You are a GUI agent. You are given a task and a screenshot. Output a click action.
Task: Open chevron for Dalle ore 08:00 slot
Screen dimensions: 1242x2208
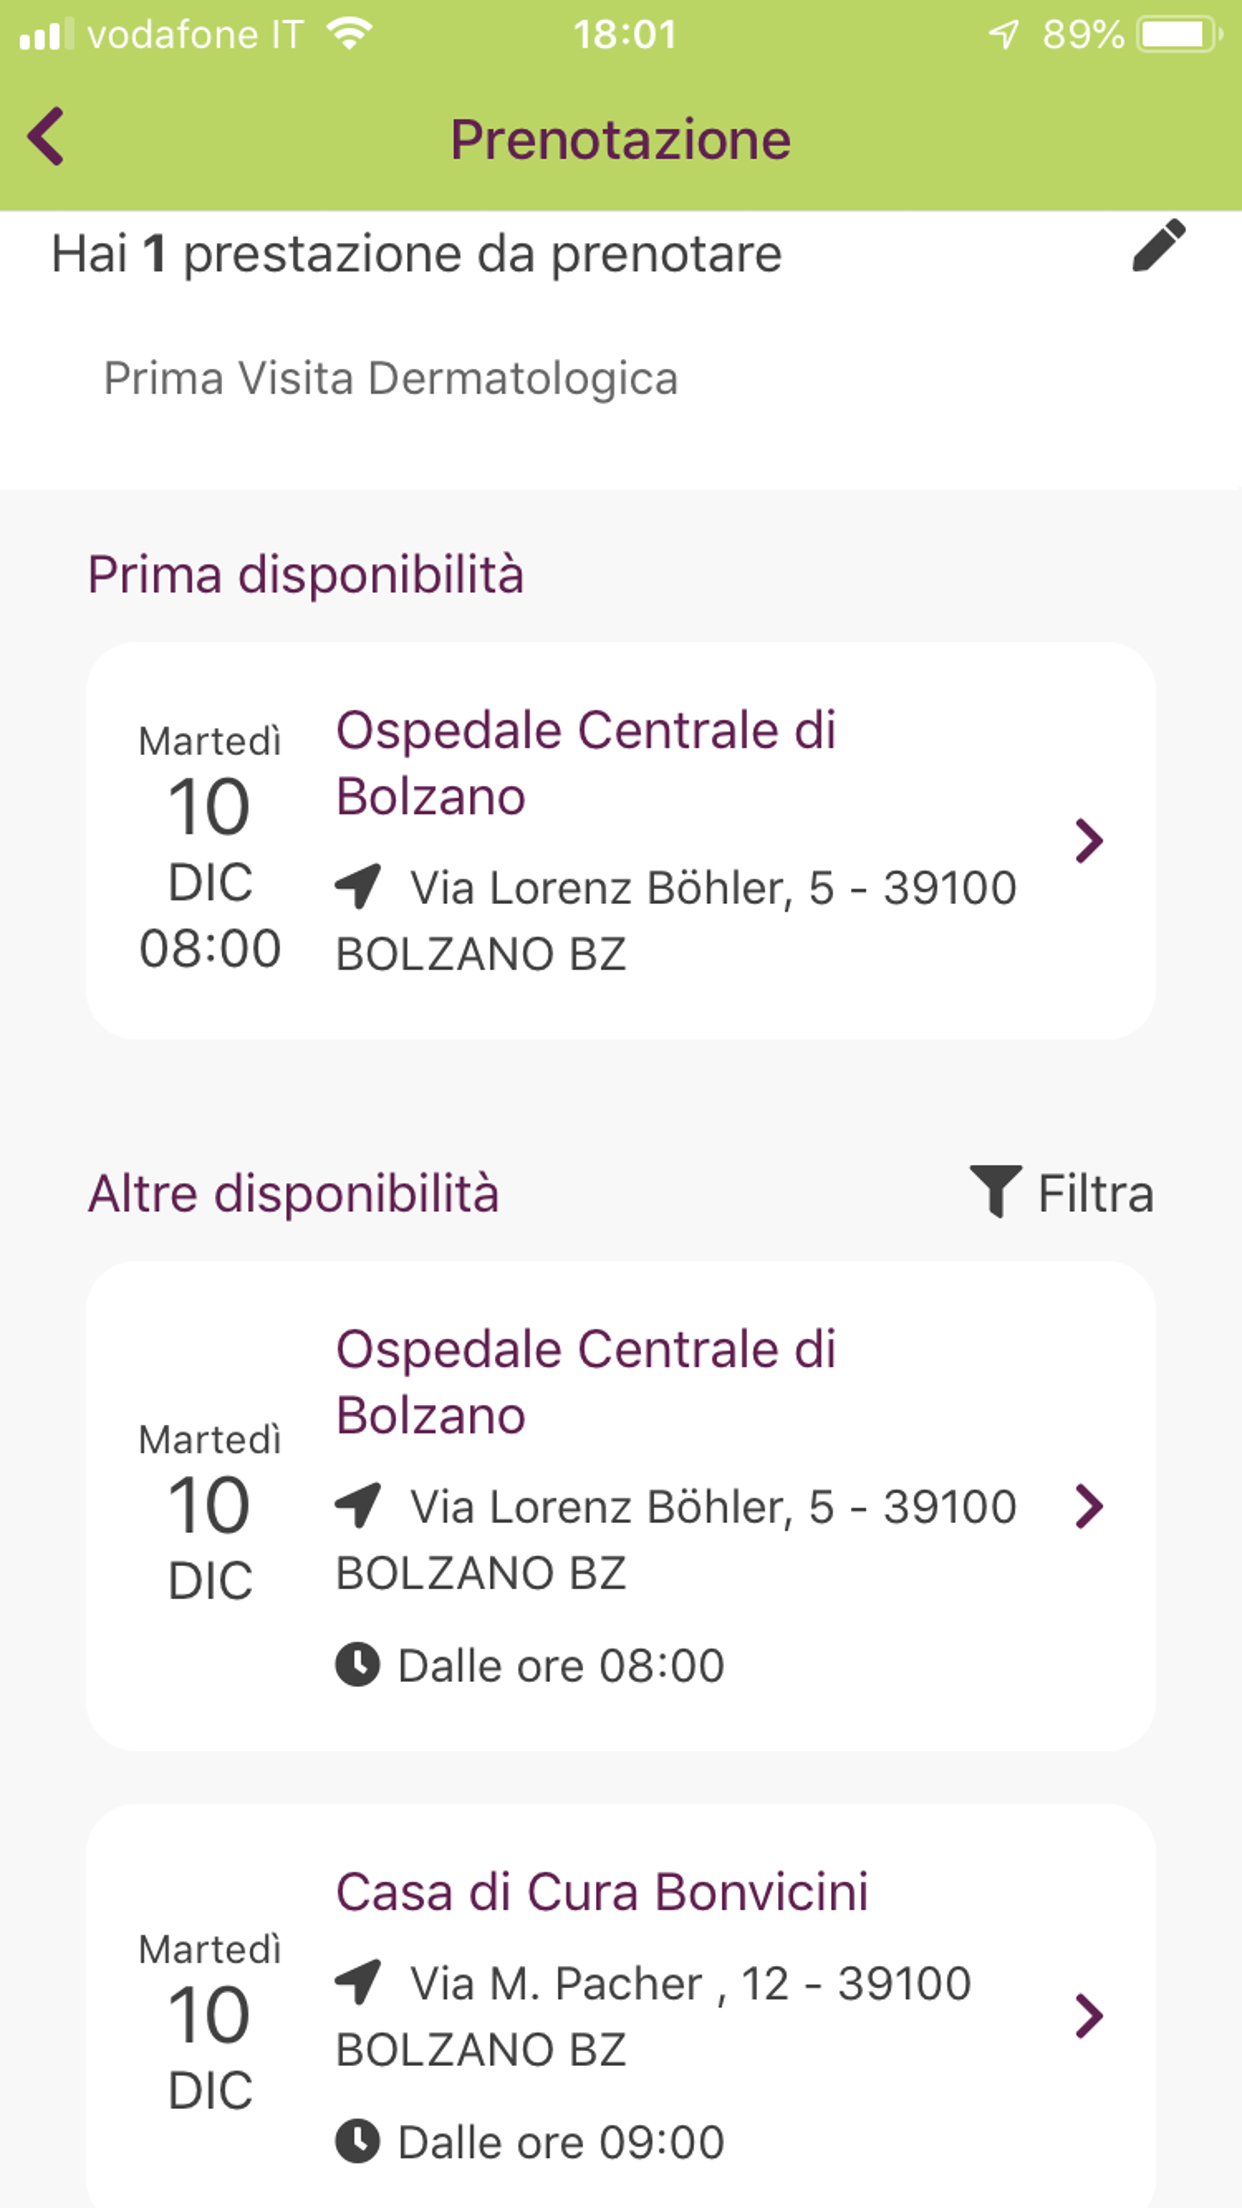(1088, 1506)
